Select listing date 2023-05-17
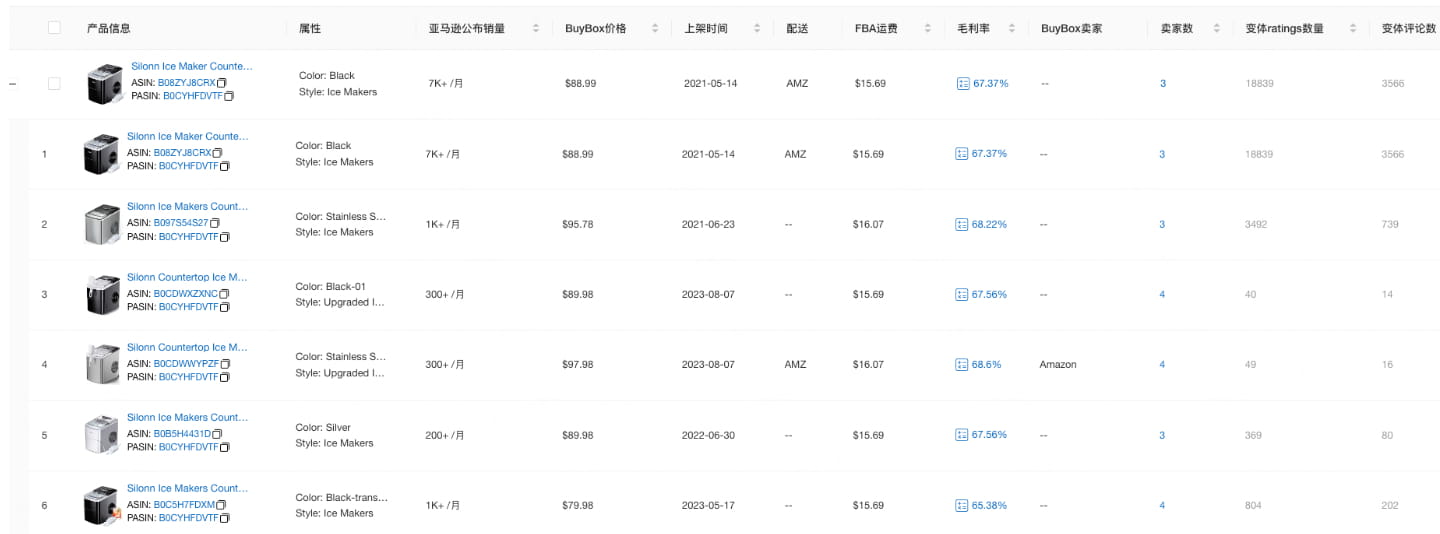The width and height of the screenshot is (1440, 534). pos(708,506)
